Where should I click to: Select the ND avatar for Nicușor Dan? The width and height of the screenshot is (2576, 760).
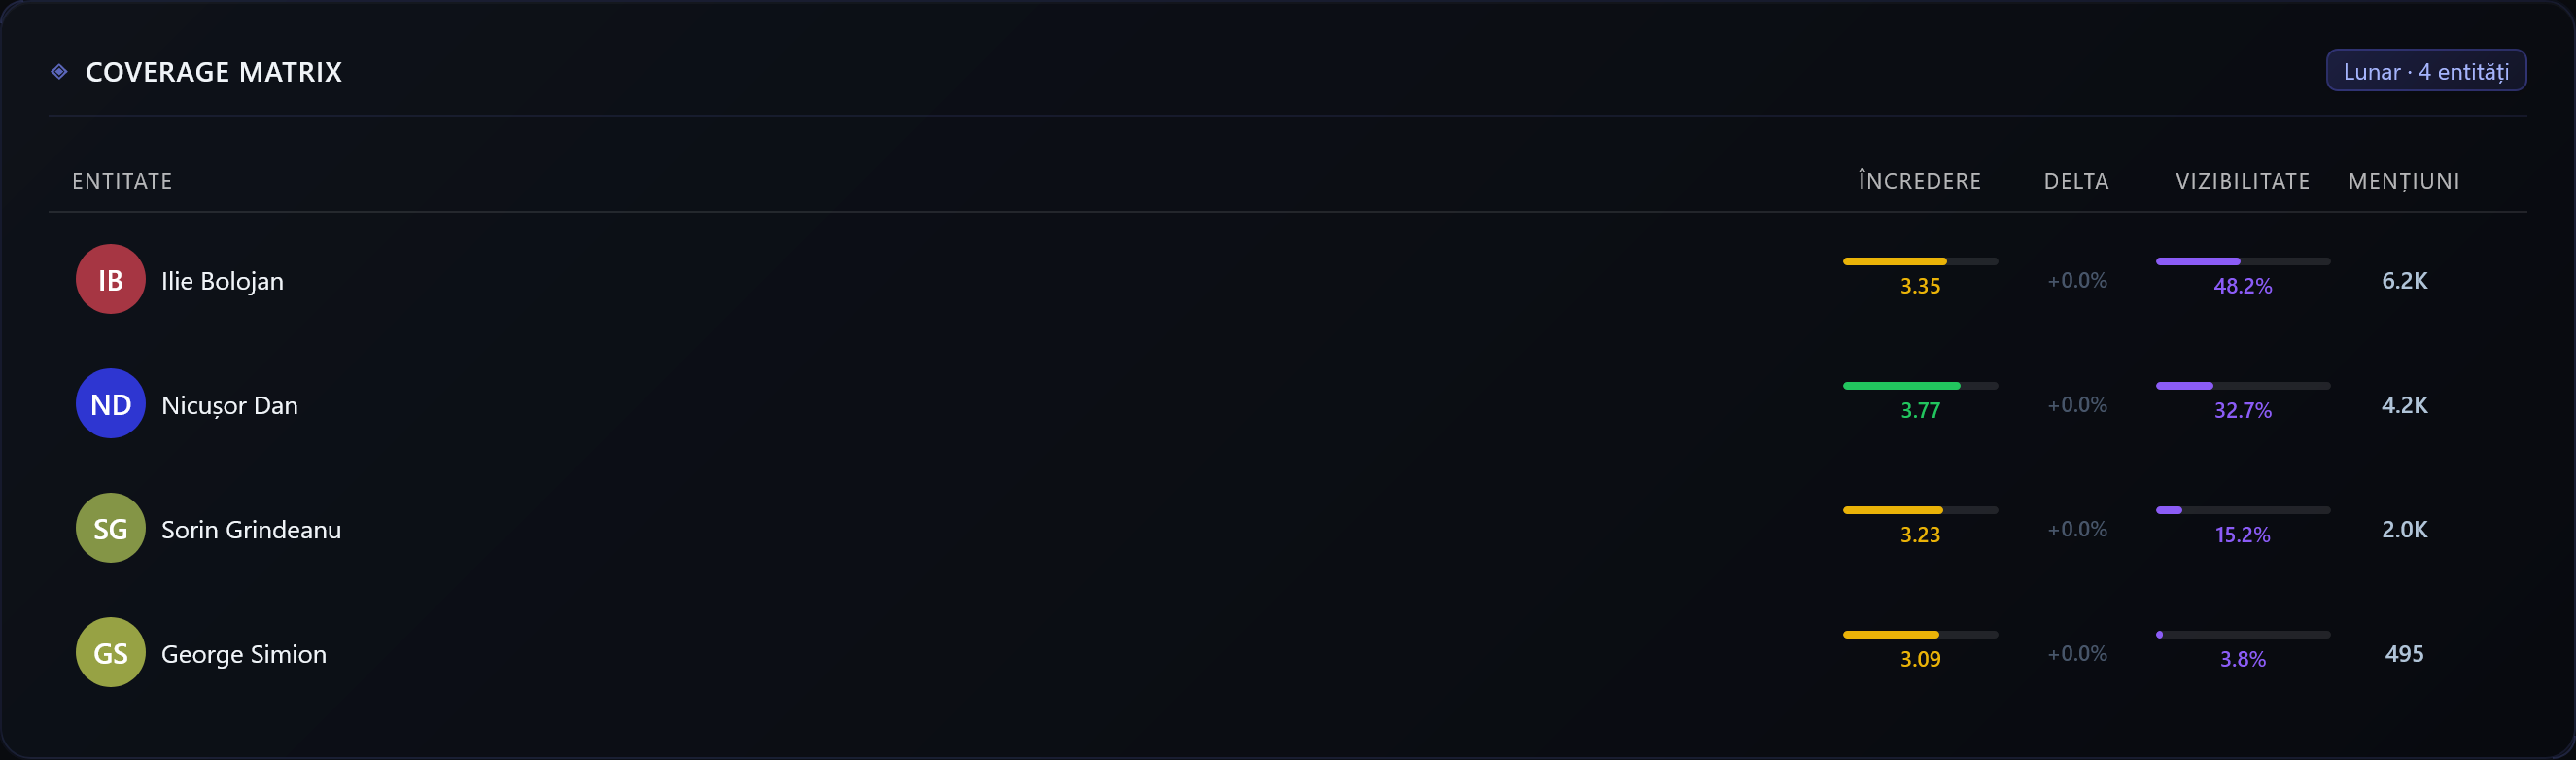[111, 403]
